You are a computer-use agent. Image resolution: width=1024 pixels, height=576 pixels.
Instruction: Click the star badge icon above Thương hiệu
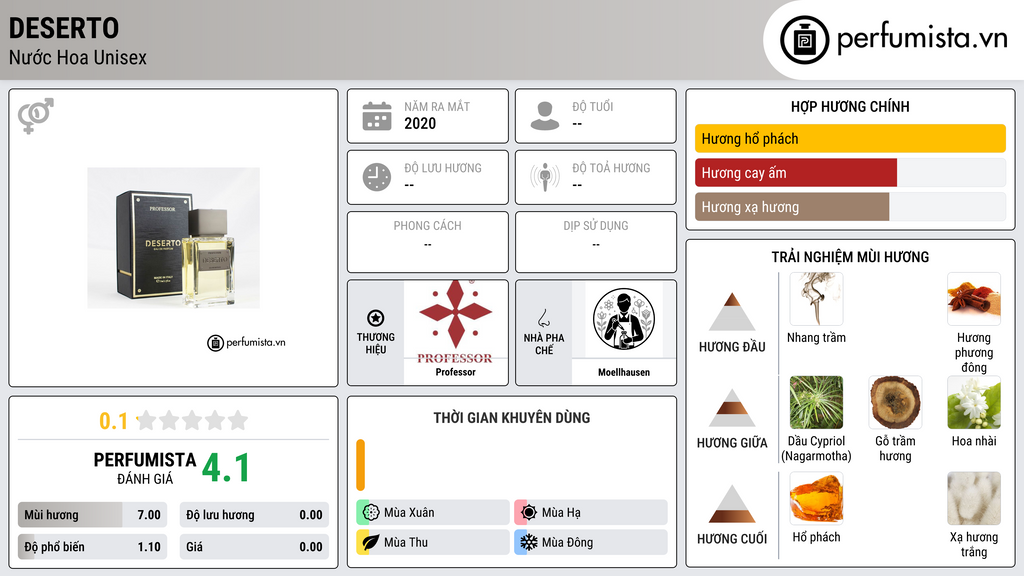pos(376,318)
